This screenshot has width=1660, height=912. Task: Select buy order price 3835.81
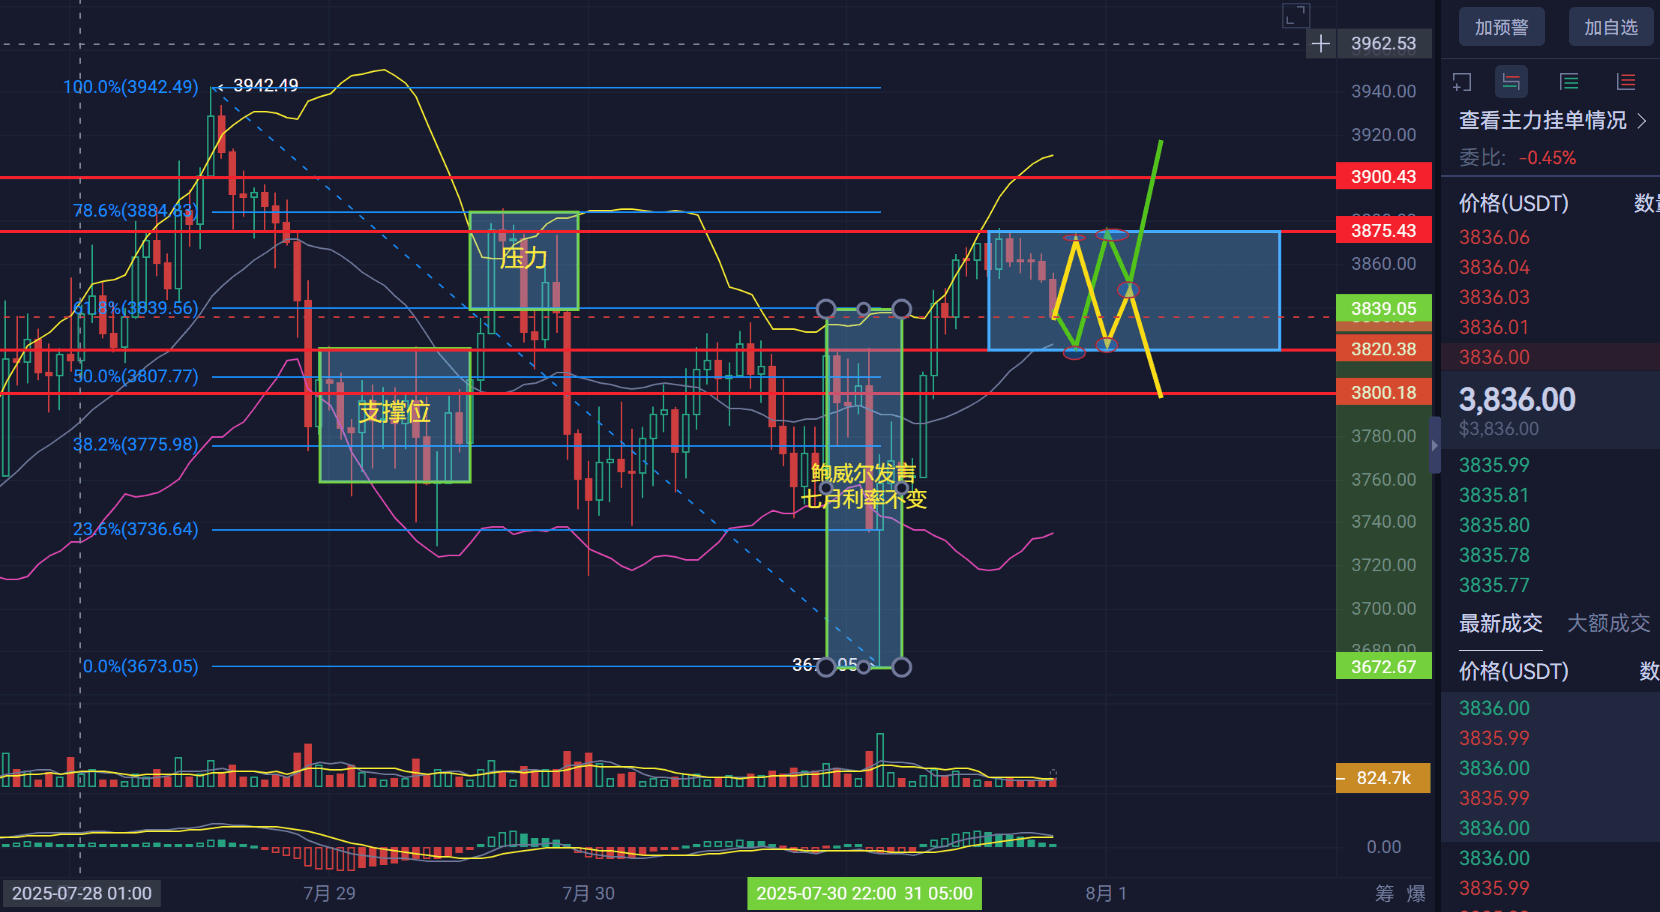click(1494, 495)
